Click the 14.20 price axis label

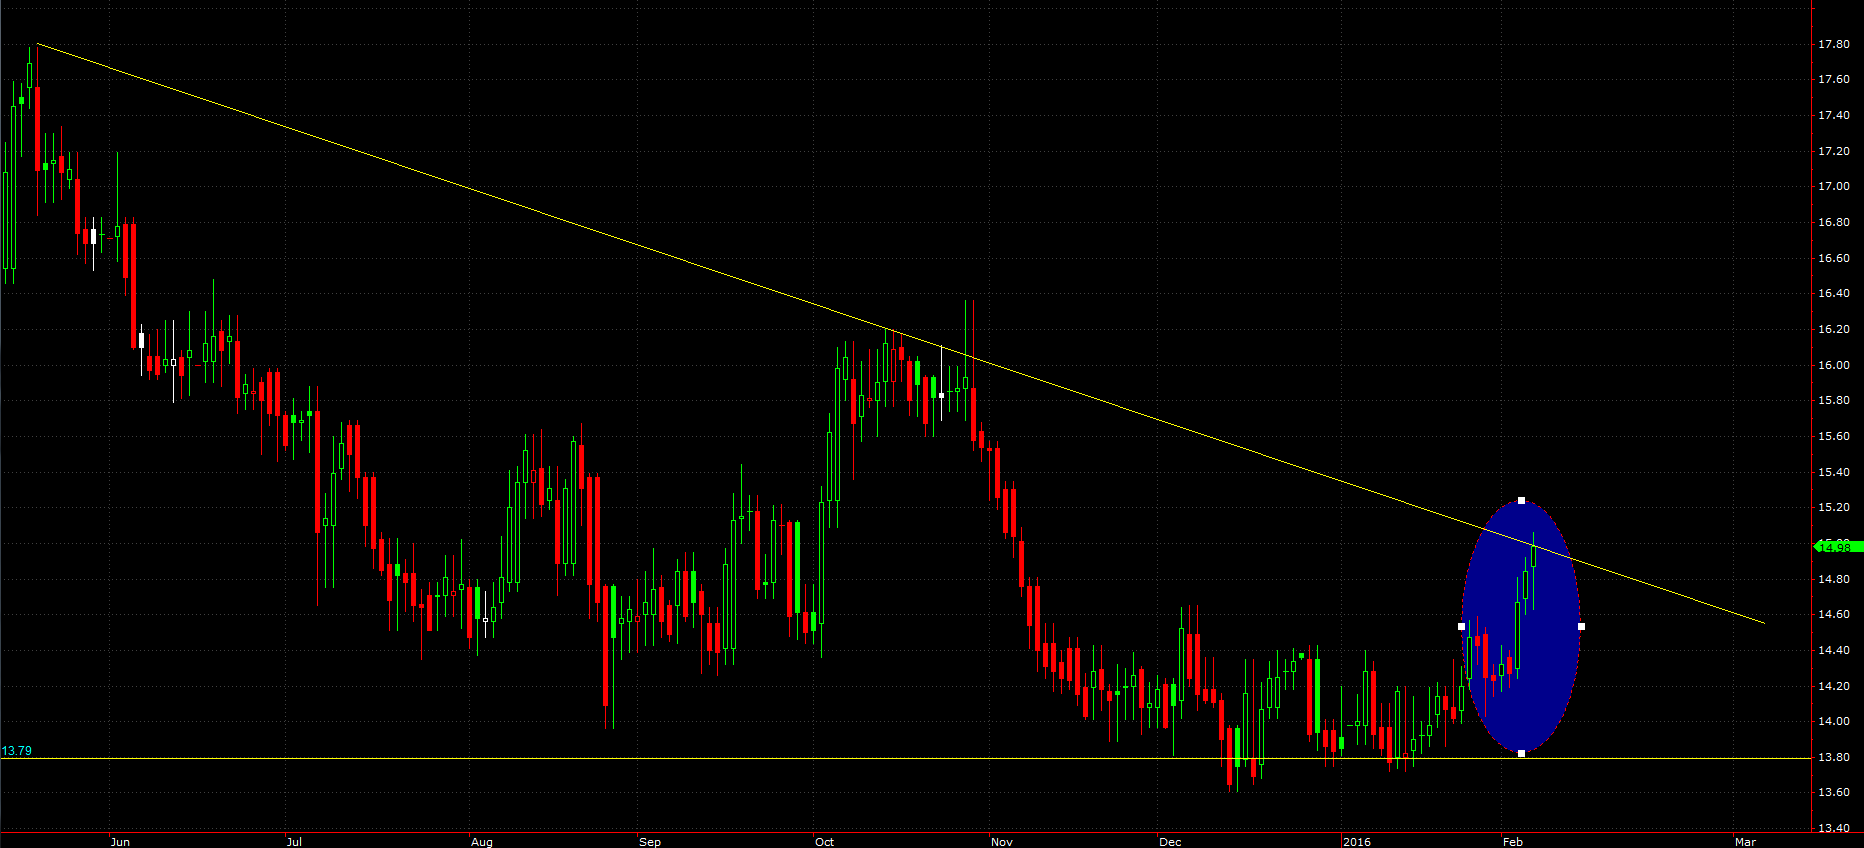1833,686
